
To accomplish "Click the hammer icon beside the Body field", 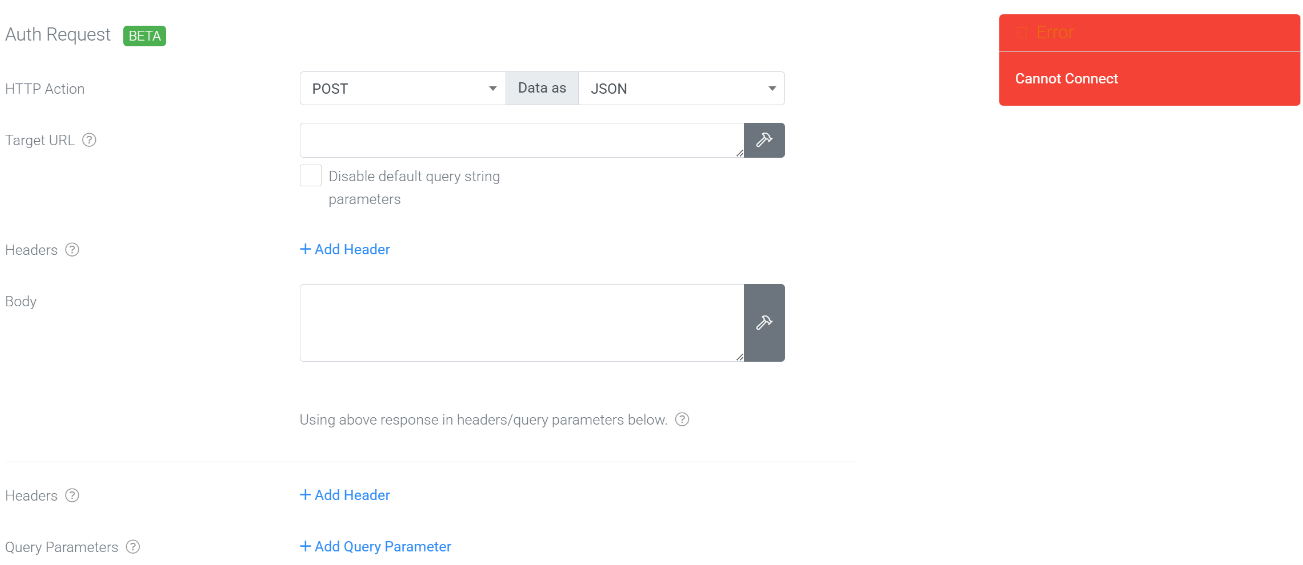I will (764, 323).
